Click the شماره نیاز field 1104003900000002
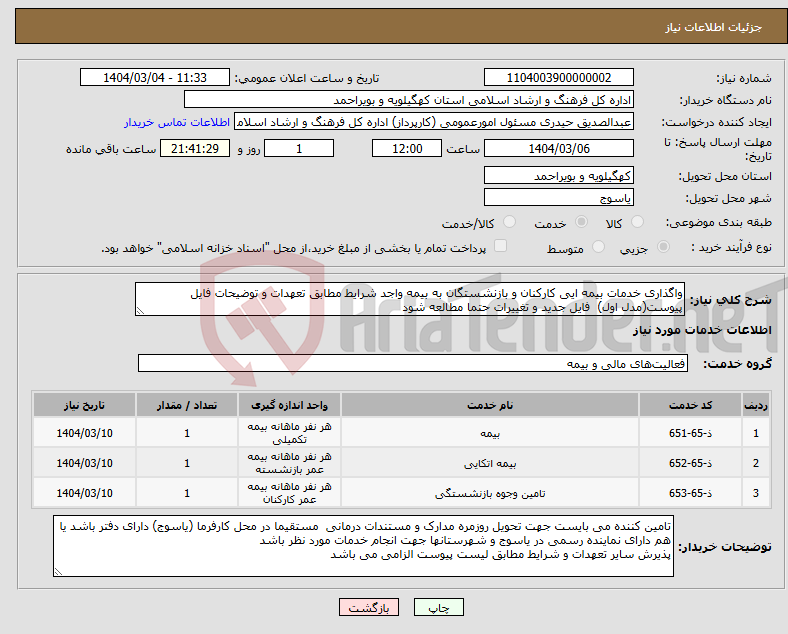 coord(558,77)
